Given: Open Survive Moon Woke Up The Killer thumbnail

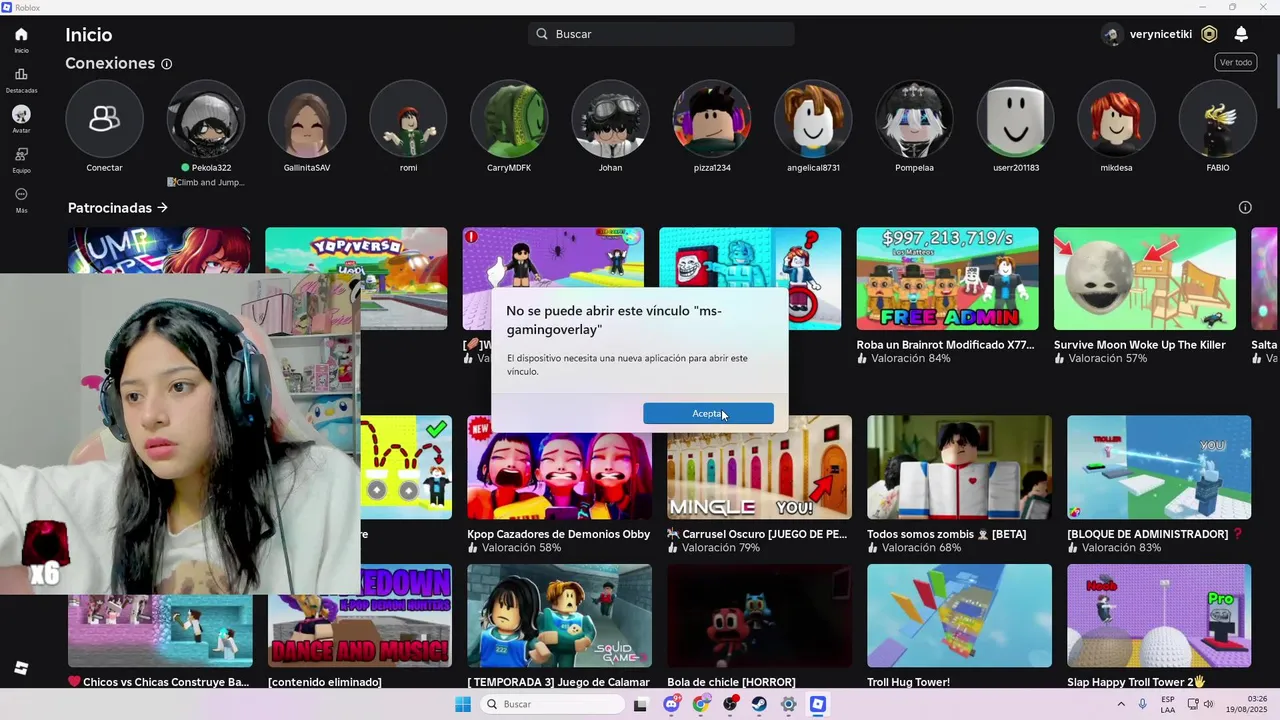Looking at the screenshot, I should tap(1145, 279).
